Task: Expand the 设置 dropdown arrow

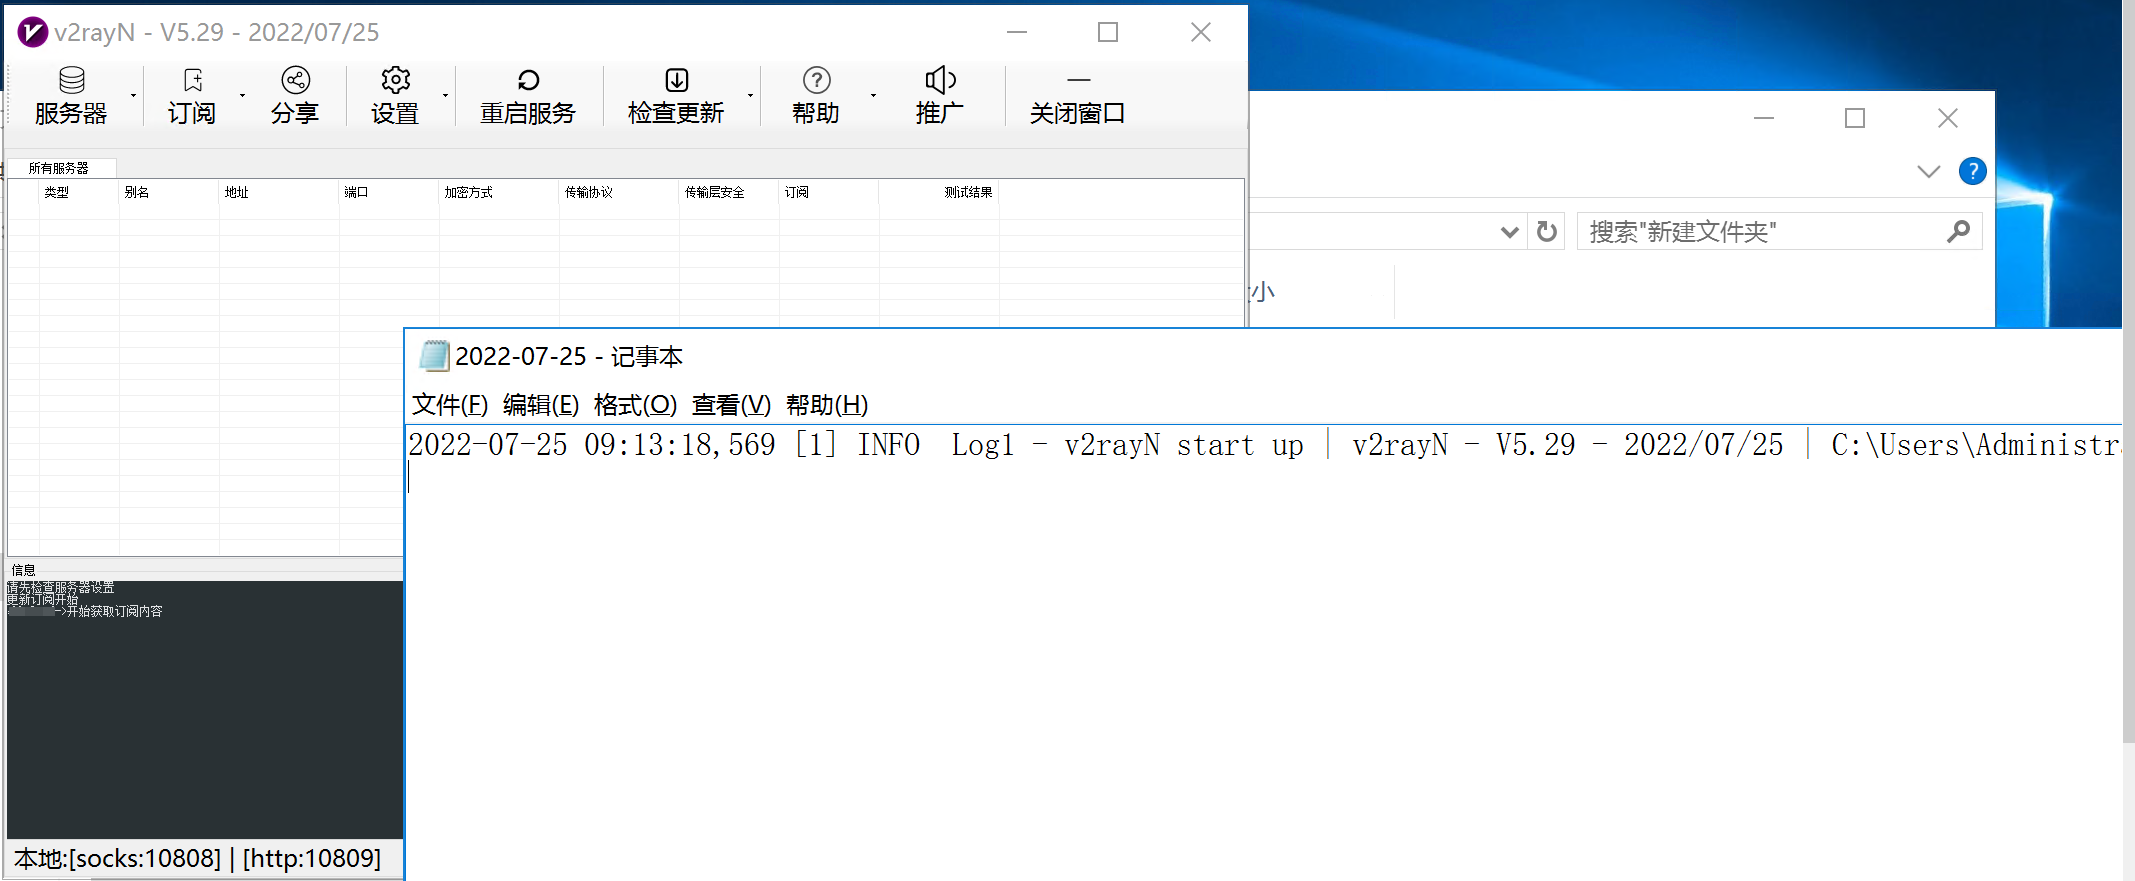Action: [445, 96]
